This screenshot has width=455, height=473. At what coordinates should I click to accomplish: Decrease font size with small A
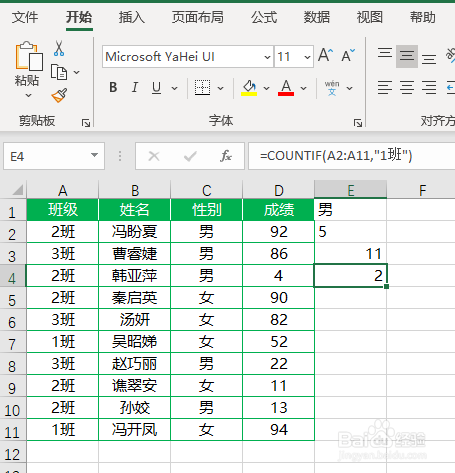click(x=348, y=55)
